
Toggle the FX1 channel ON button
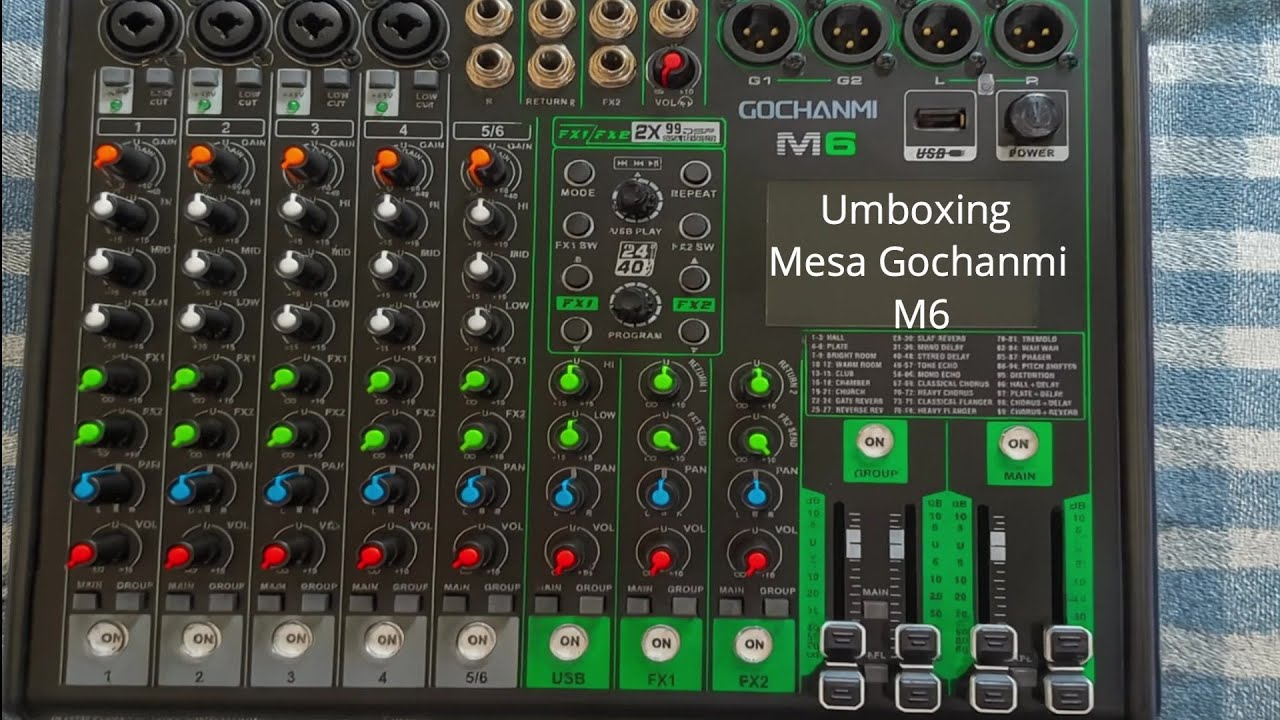(661, 643)
